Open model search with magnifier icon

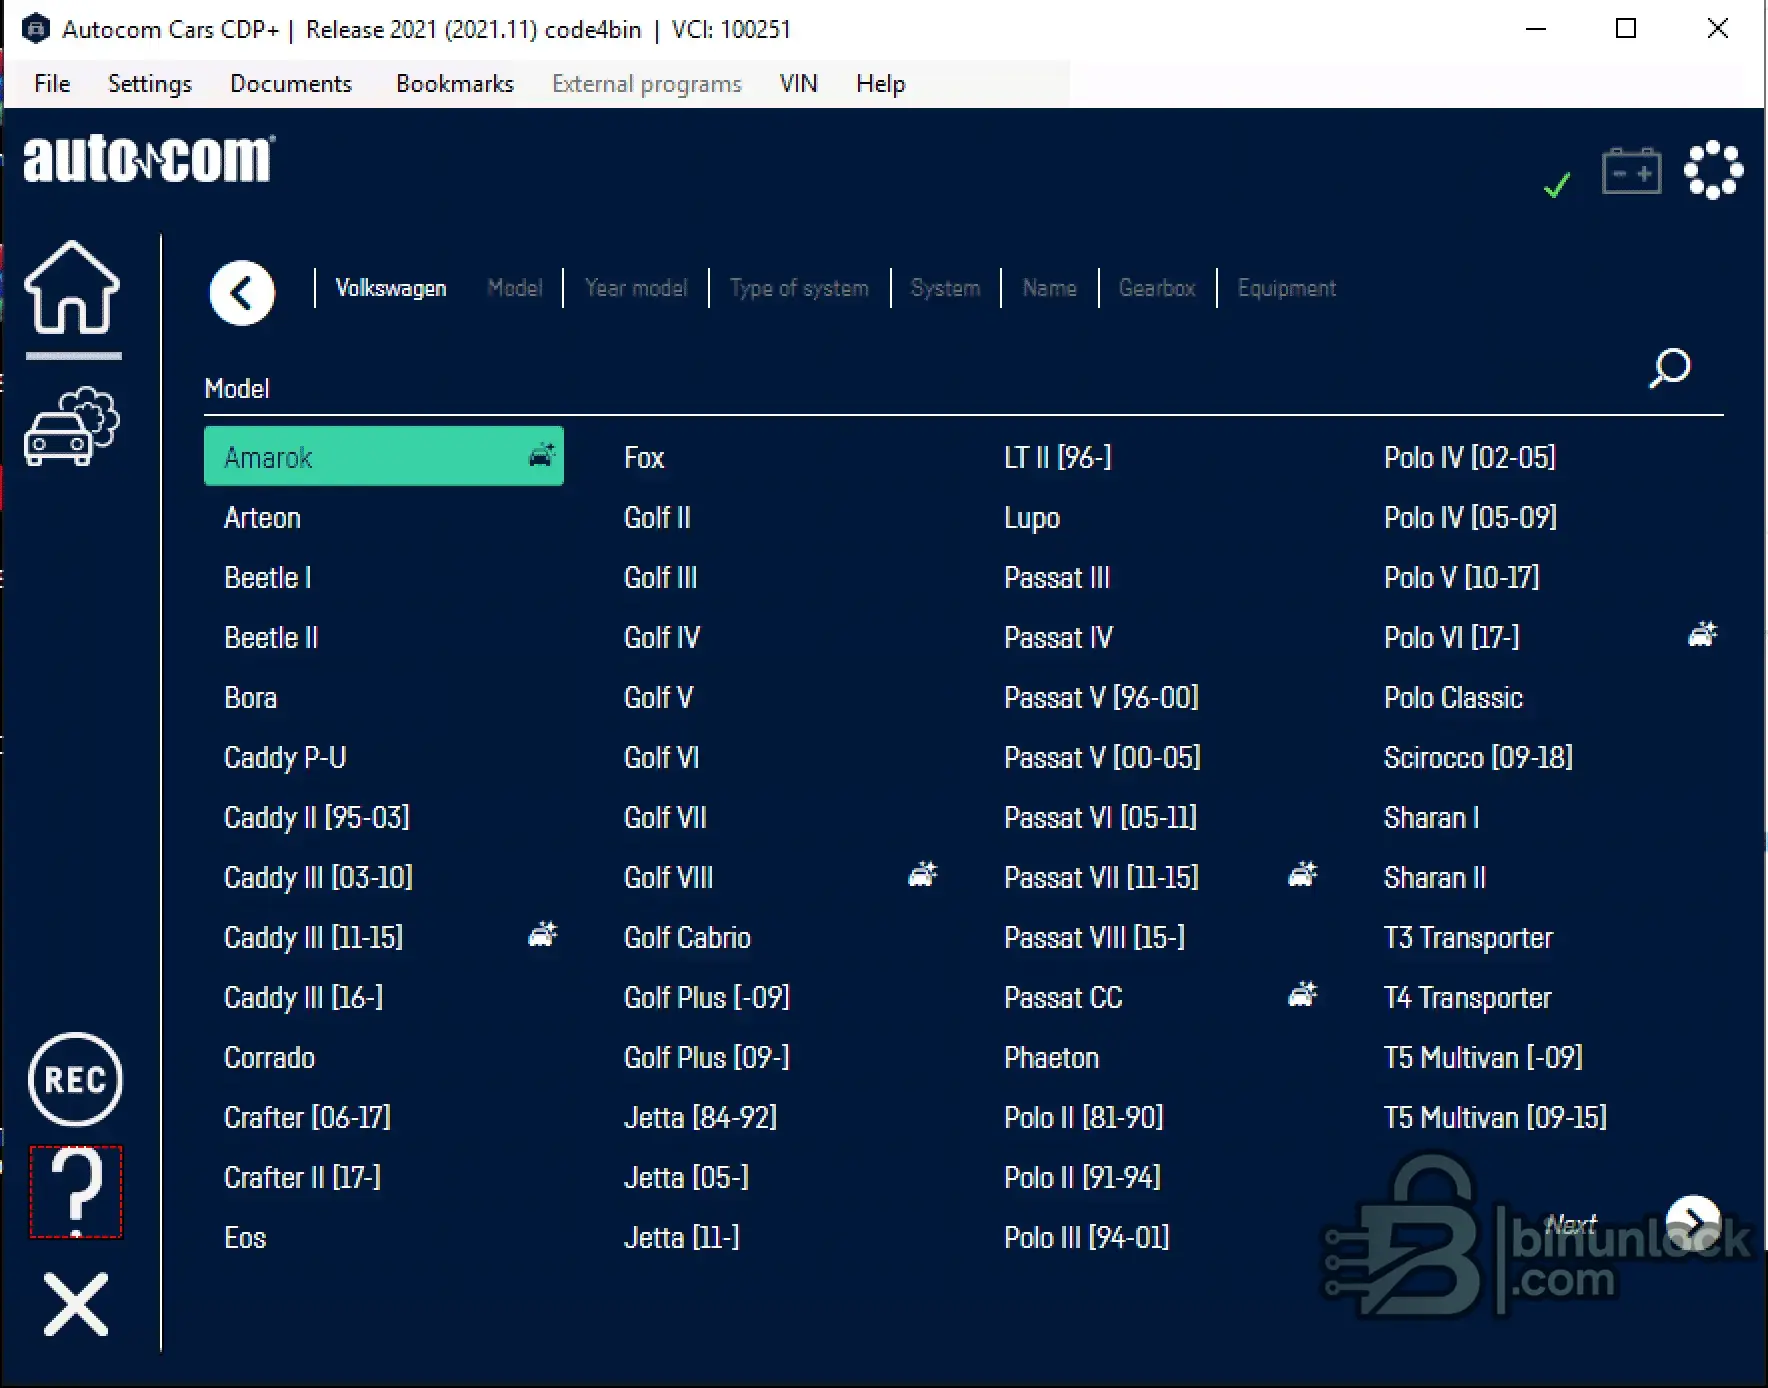pyautogui.click(x=1669, y=368)
